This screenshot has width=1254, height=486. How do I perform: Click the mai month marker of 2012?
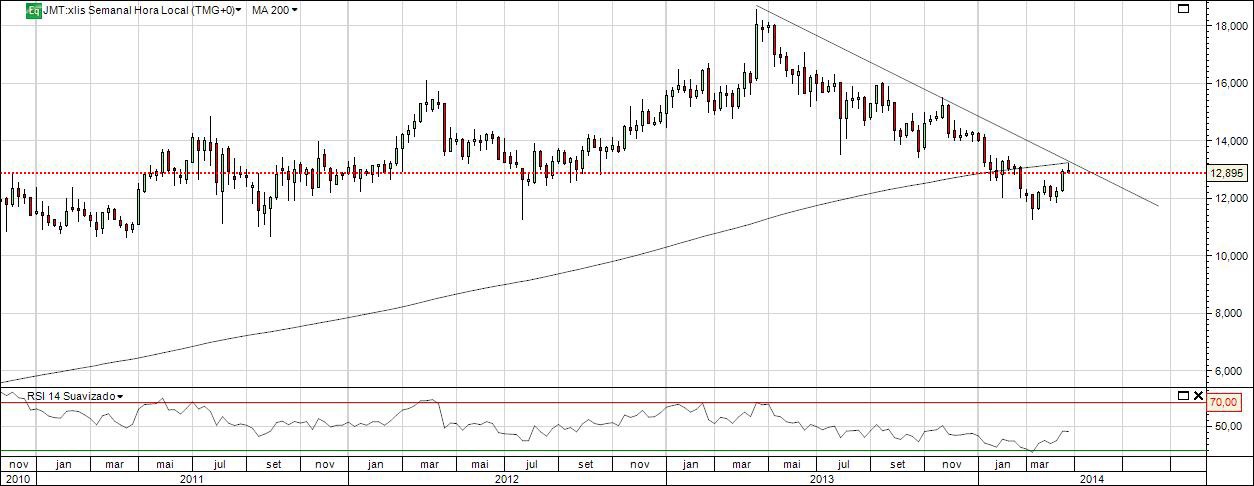[x=481, y=465]
